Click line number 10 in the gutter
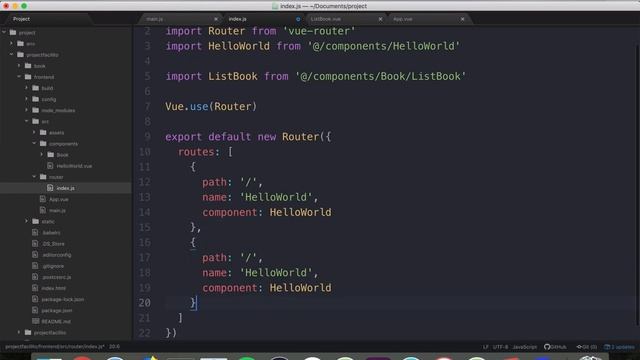Image resolution: width=640 pixels, height=360 pixels. pos(144,152)
